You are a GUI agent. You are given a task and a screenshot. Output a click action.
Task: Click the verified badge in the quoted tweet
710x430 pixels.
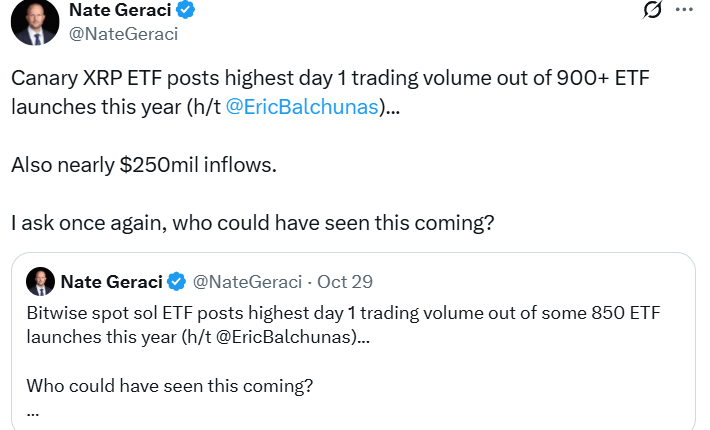point(176,281)
